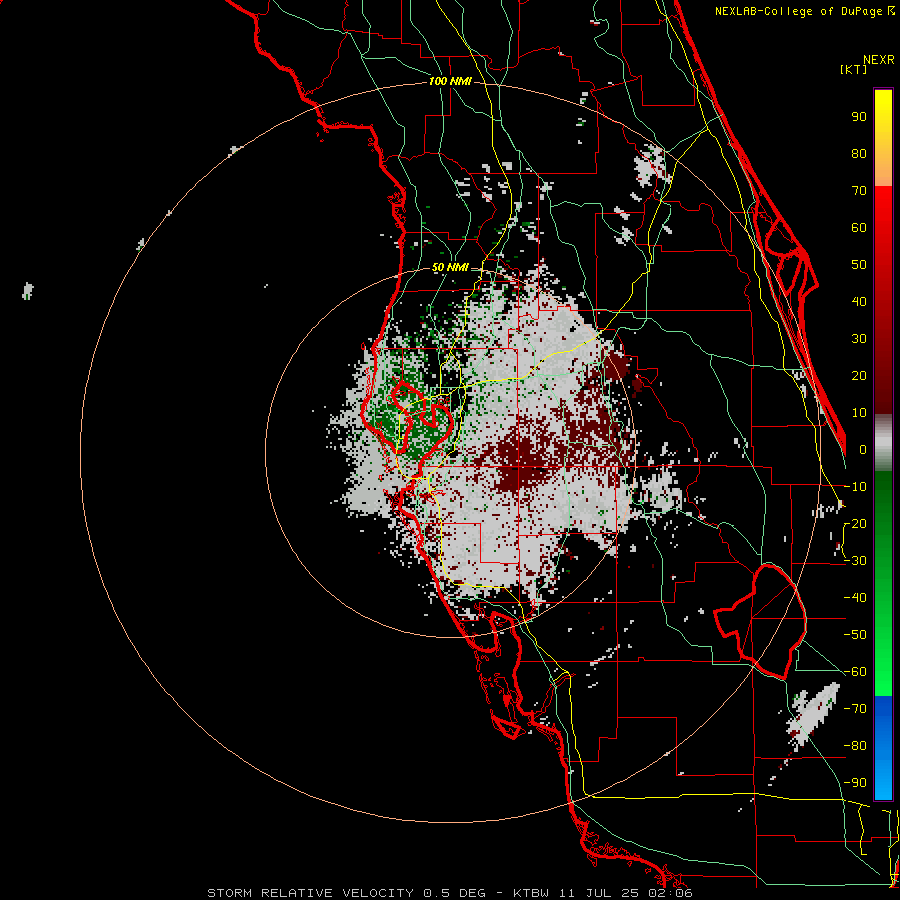Click the -70 value on the velocity scale
Viewport: 900px width, 900px height.
click(x=855, y=709)
